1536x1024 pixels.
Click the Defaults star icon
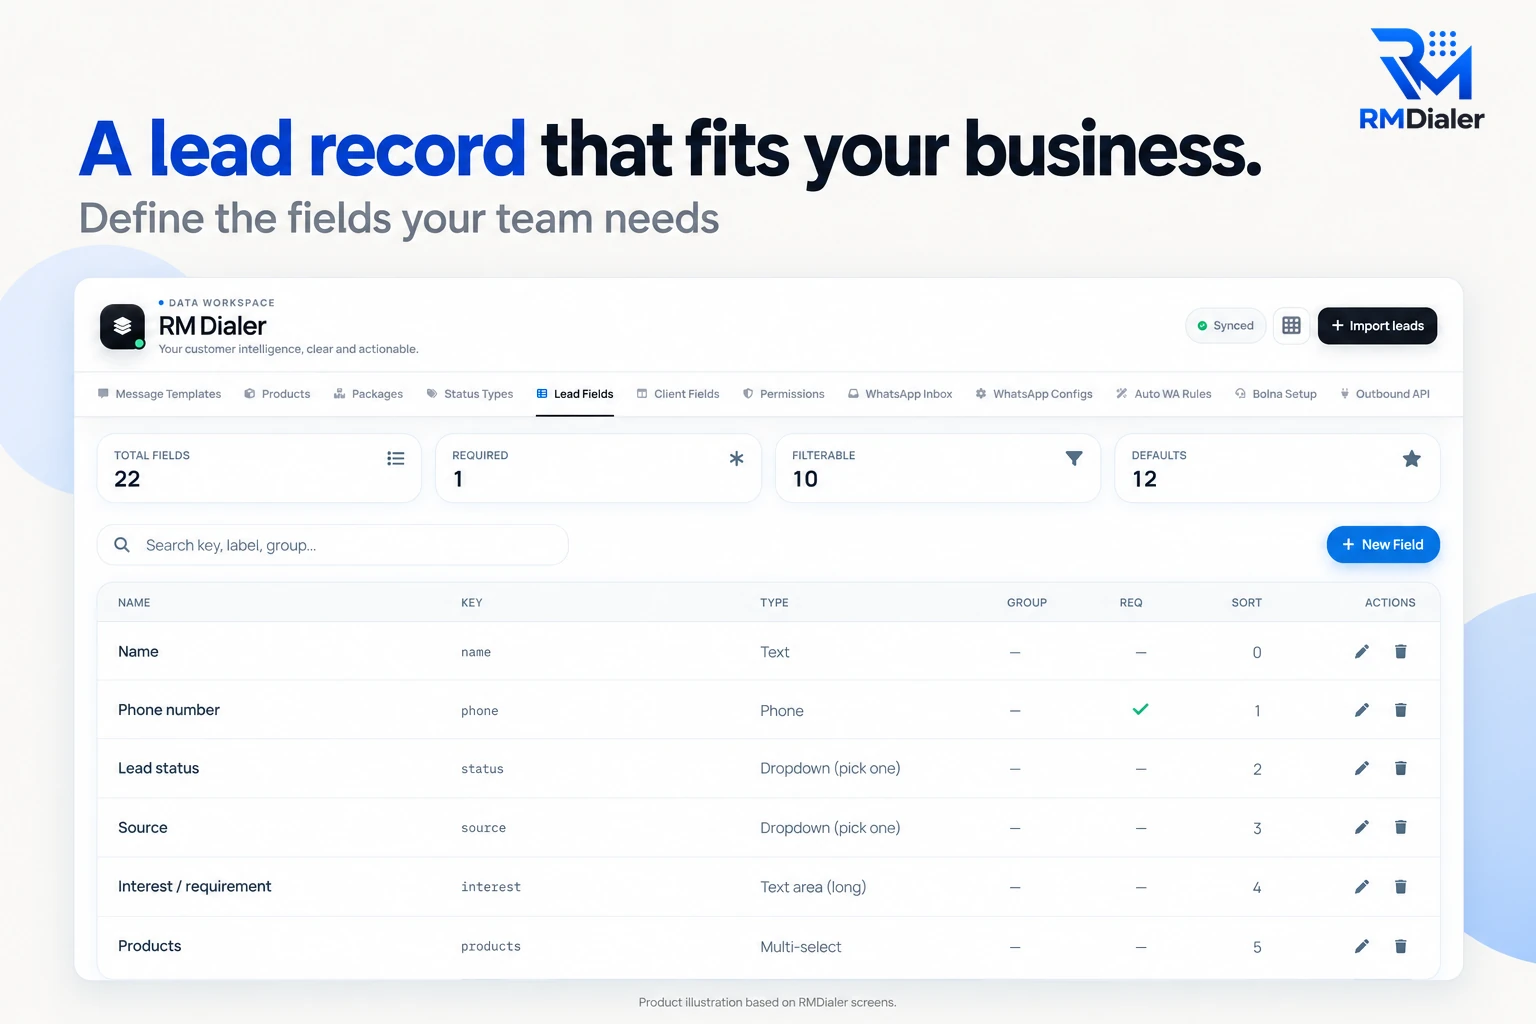[1411, 458]
